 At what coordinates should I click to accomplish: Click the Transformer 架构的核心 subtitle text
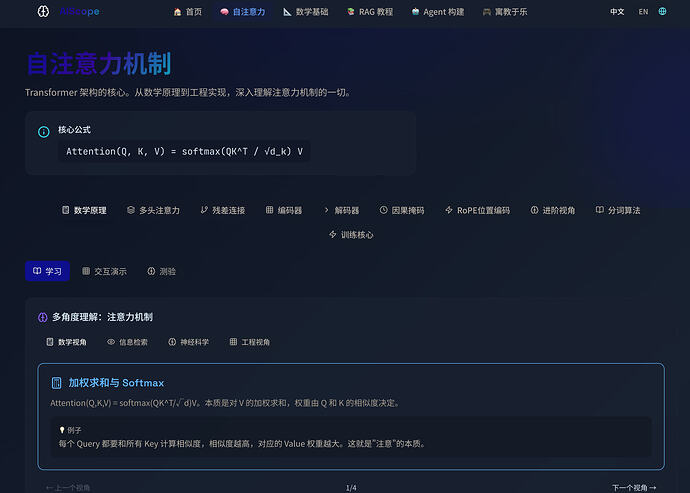click(x=188, y=92)
